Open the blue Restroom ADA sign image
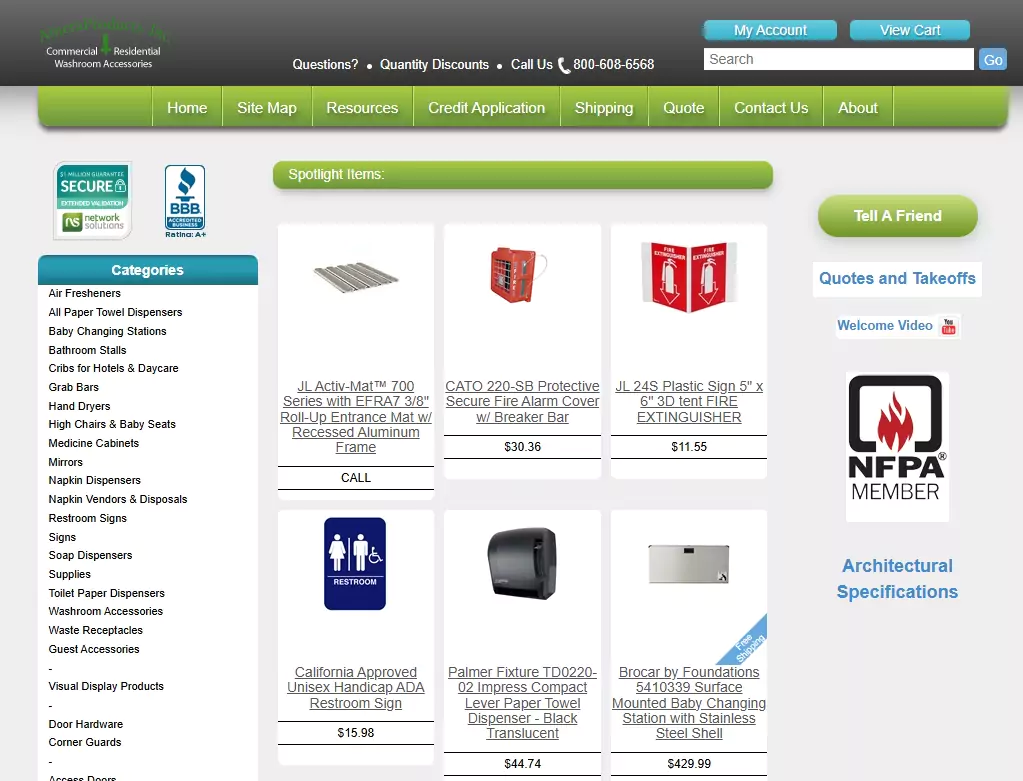This screenshot has height=781, width=1023. pyautogui.click(x=355, y=564)
